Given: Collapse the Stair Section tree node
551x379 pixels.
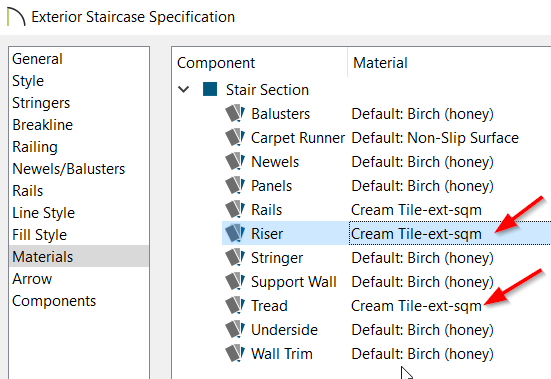Looking at the screenshot, I should (183, 89).
